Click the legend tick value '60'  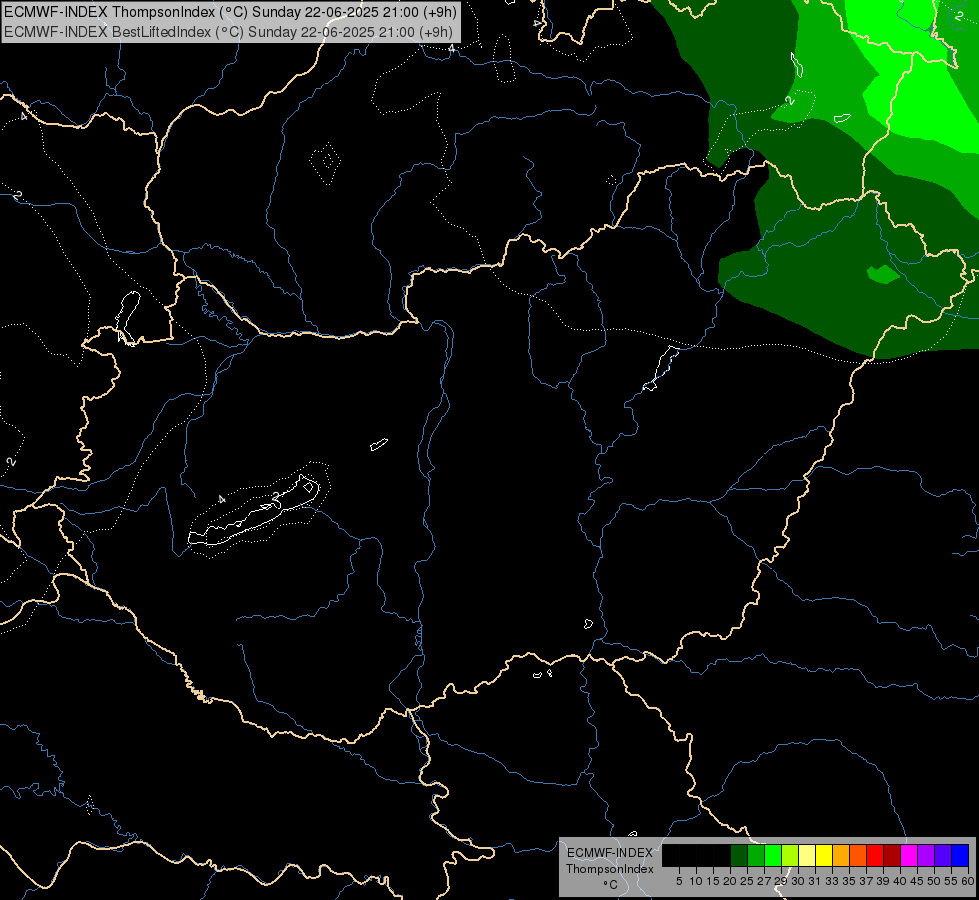pyautogui.click(x=968, y=881)
